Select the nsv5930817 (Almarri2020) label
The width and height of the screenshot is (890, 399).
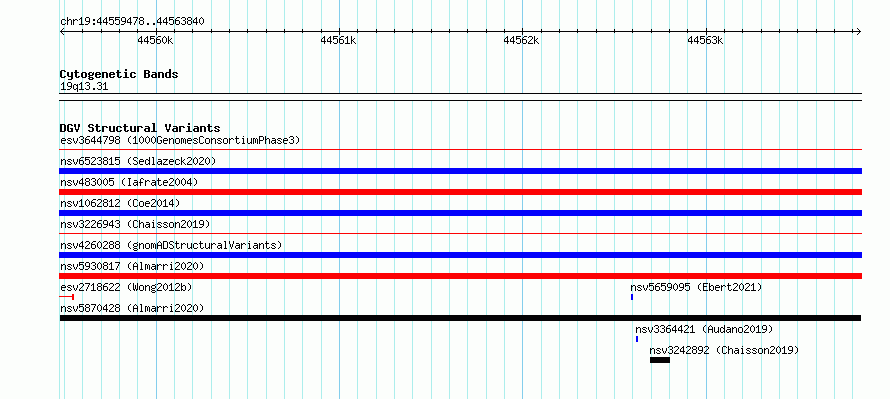(132, 266)
